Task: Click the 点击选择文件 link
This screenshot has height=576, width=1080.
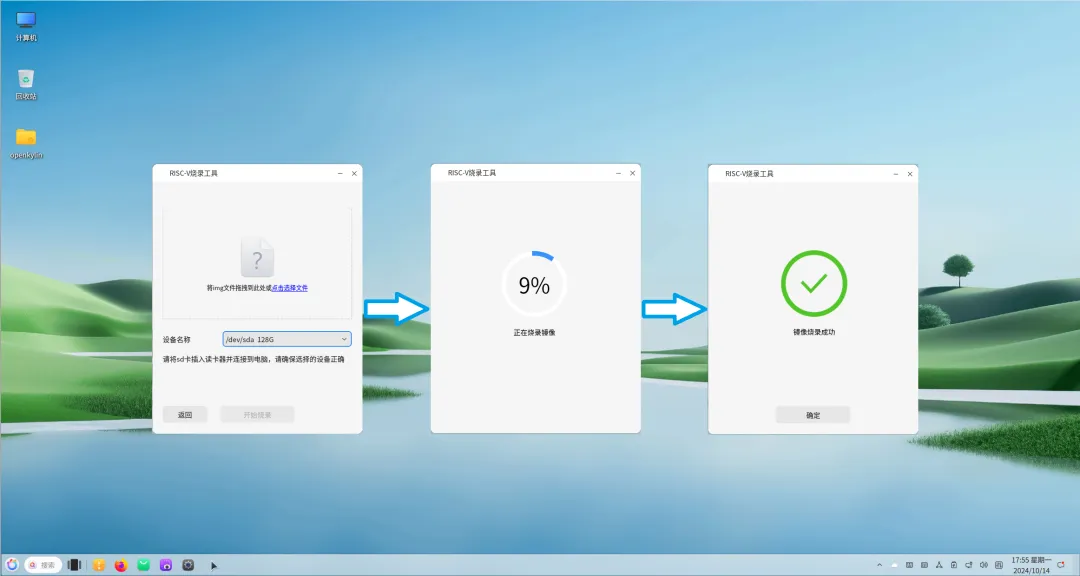Action: point(290,287)
